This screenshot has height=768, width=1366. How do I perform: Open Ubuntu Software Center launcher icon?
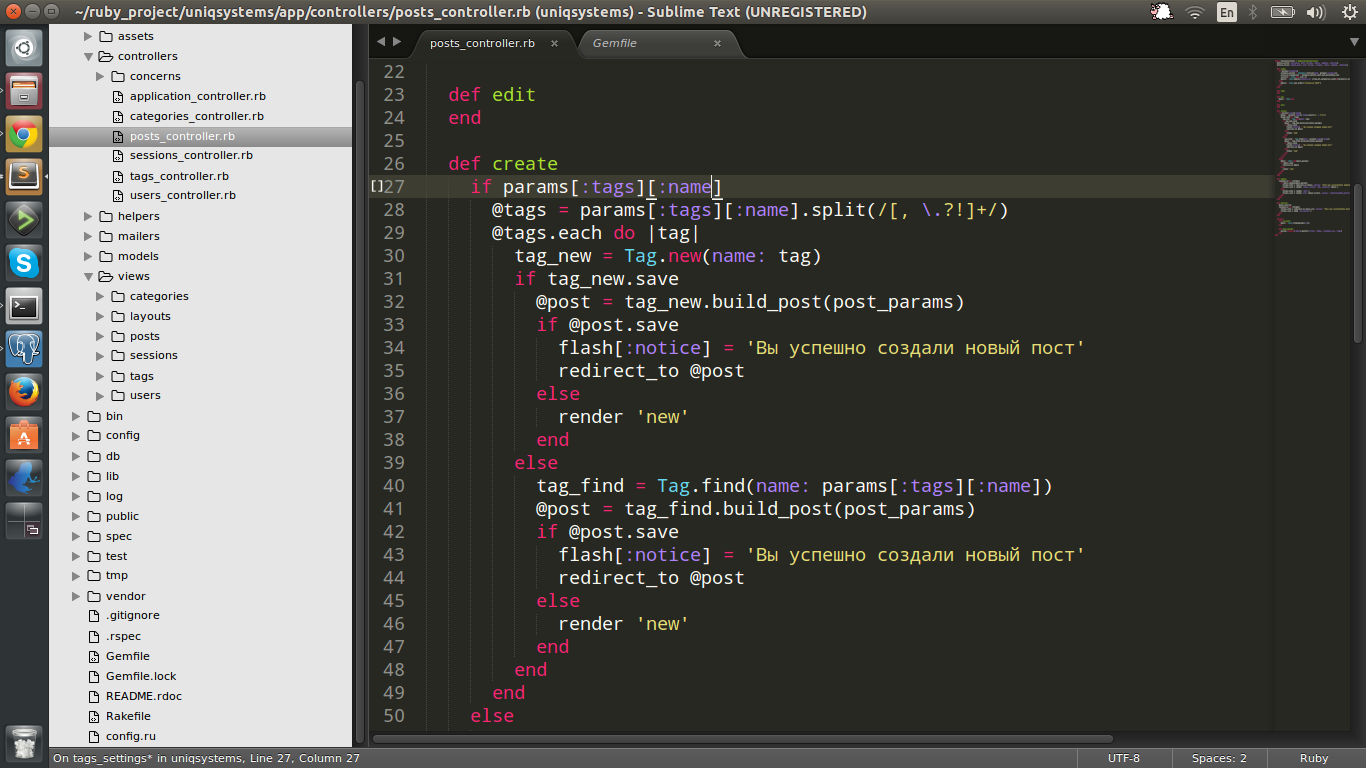coord(24,435)
